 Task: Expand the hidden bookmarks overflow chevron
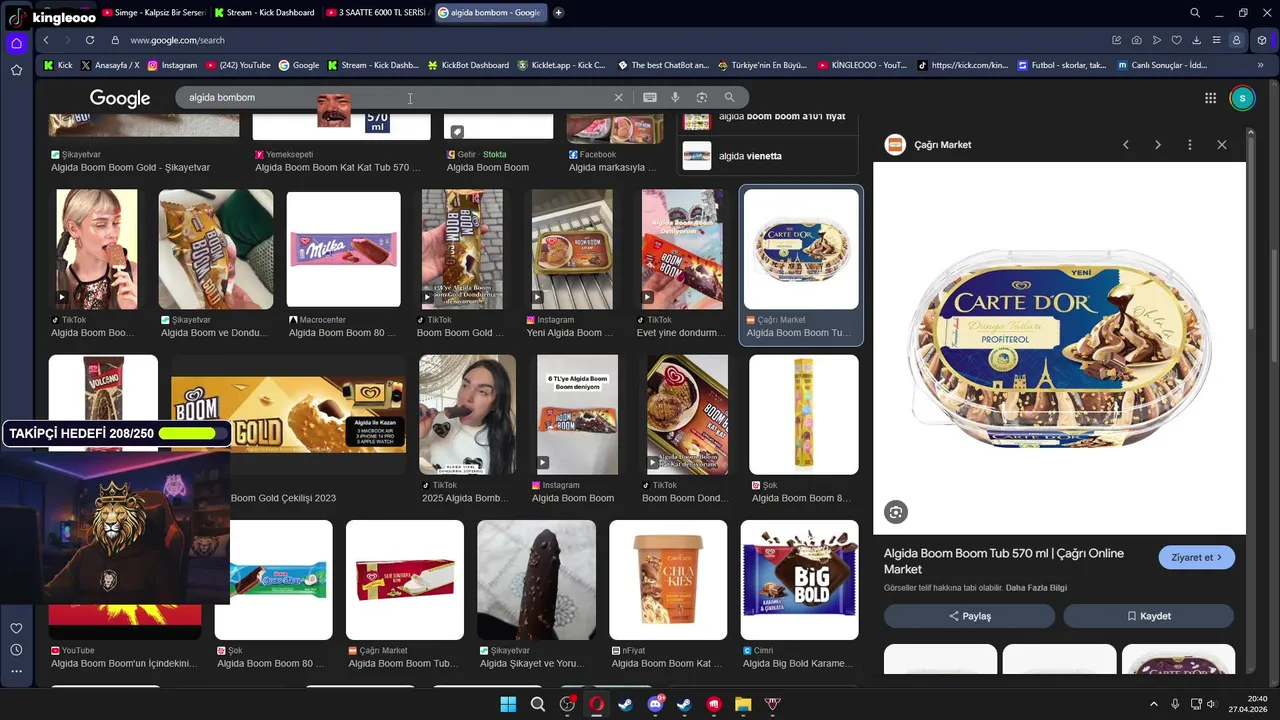click(x=1261, y=65)
